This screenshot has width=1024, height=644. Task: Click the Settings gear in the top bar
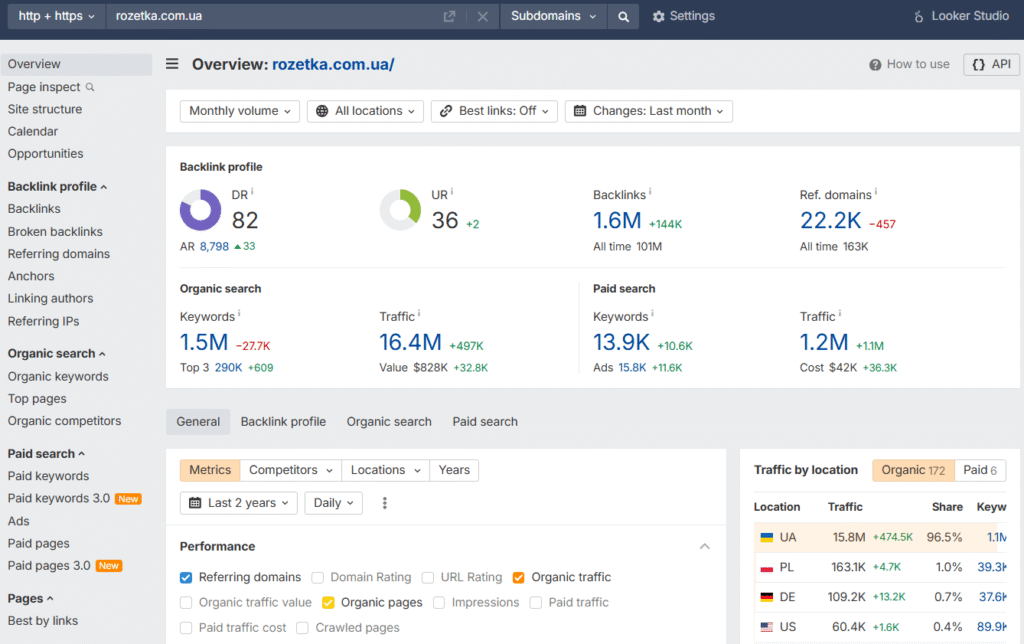[x=658, y=16]
